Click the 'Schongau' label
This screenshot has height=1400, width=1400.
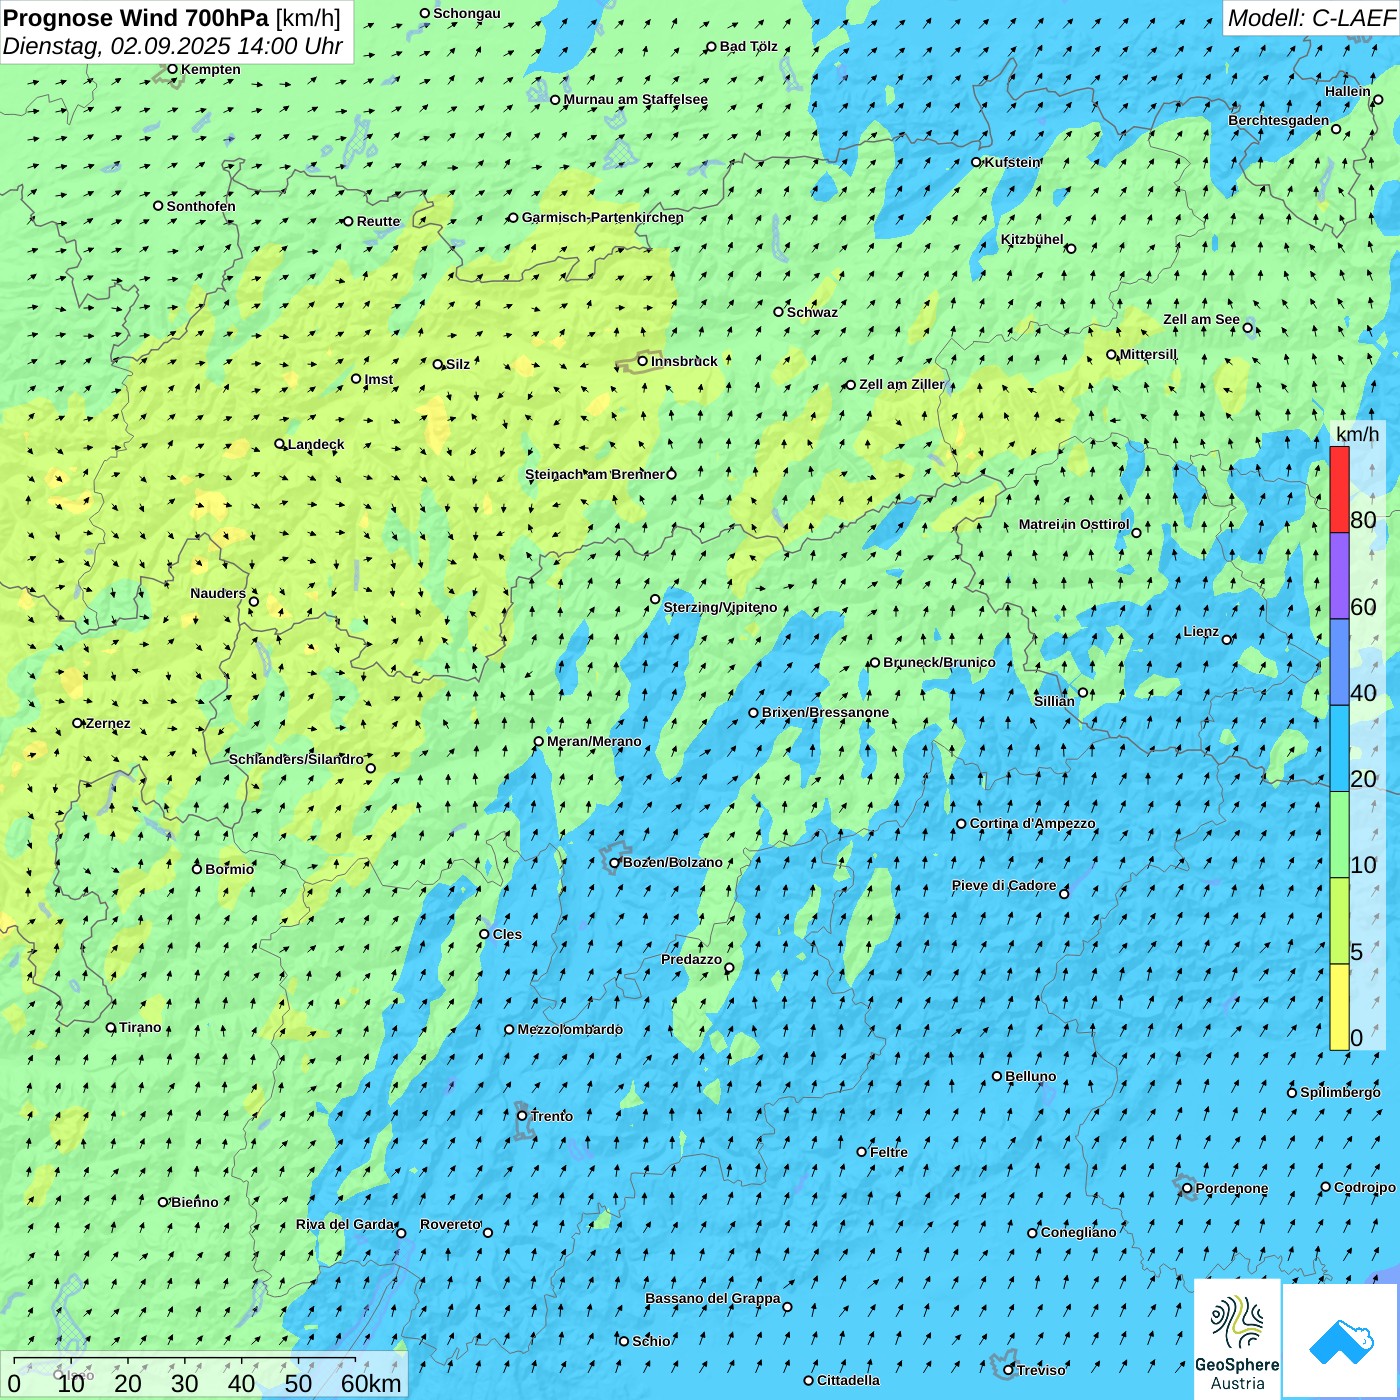466,13
